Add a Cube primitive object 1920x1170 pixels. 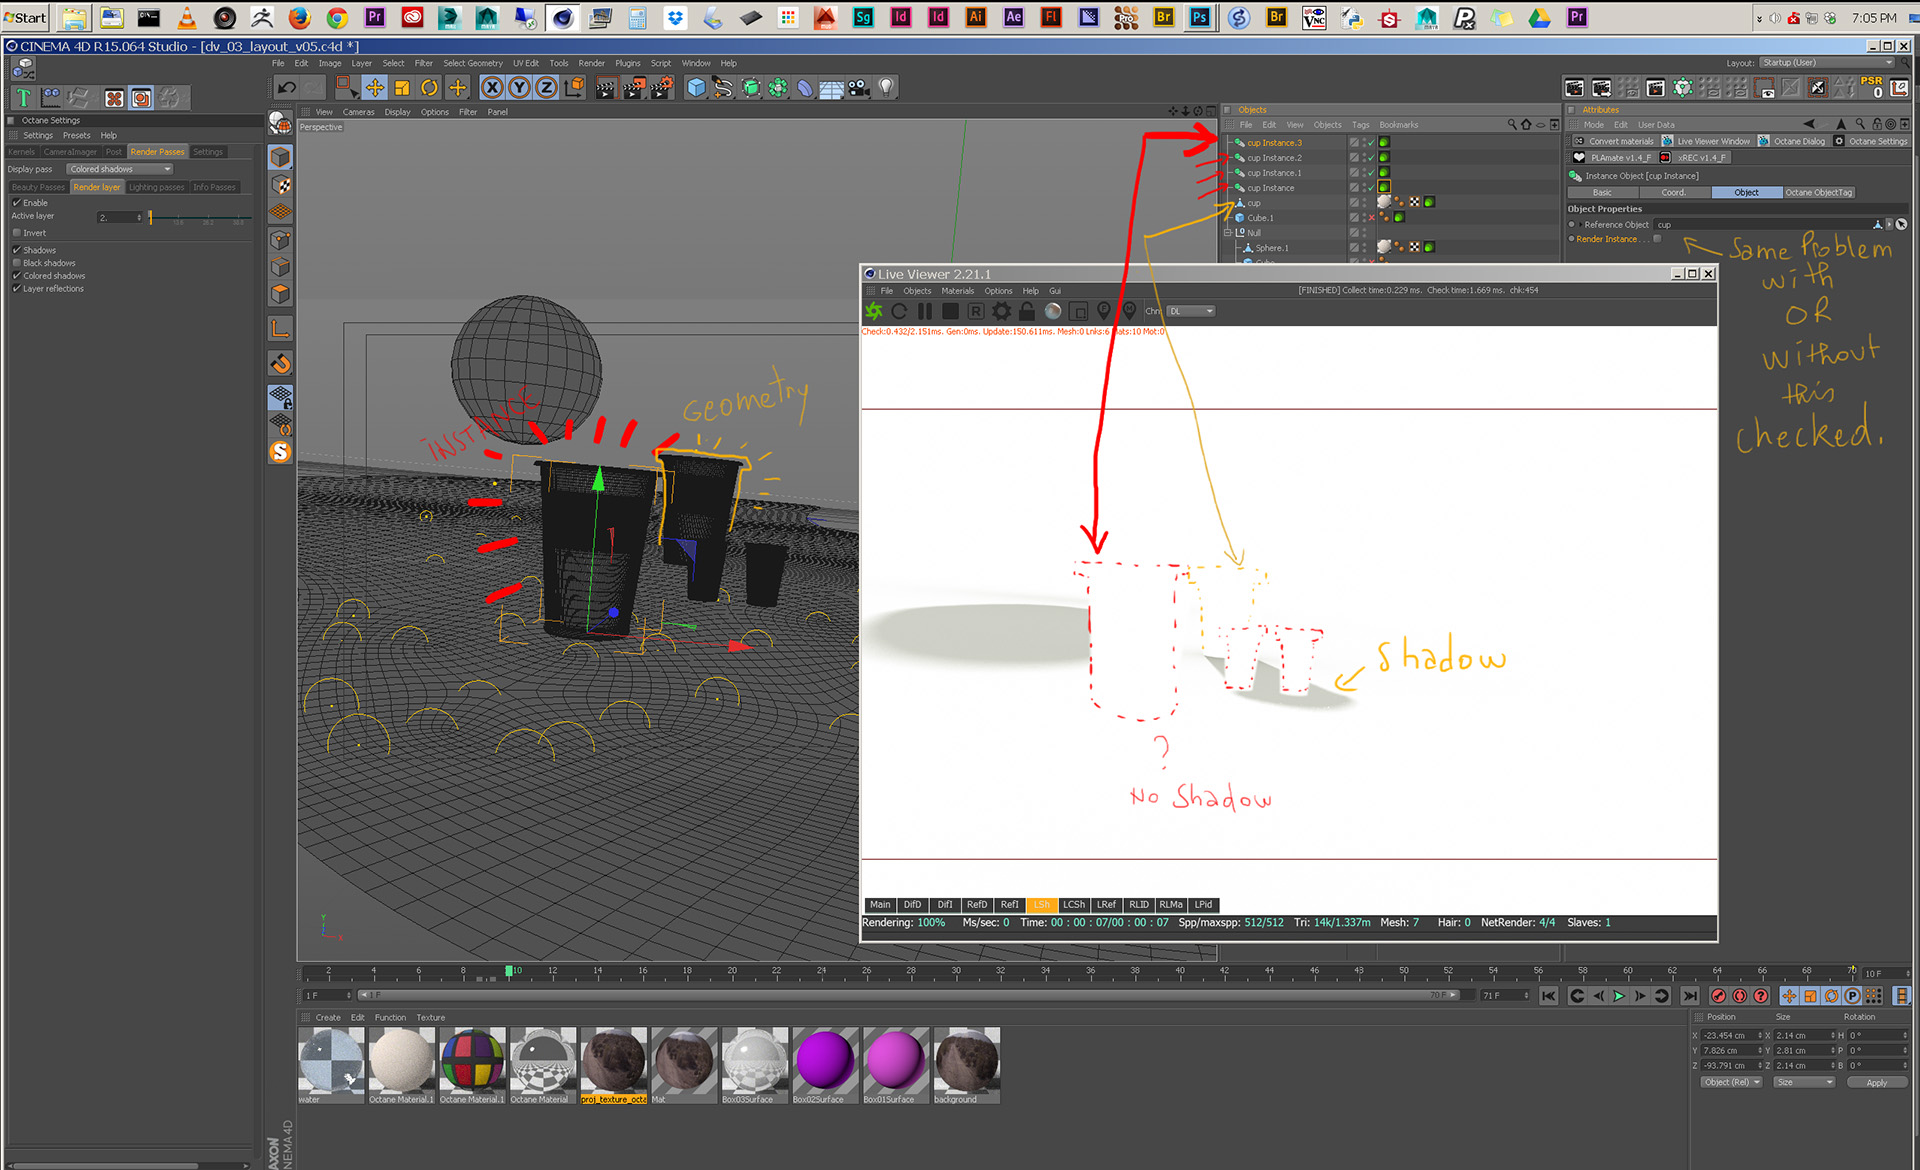696,88
